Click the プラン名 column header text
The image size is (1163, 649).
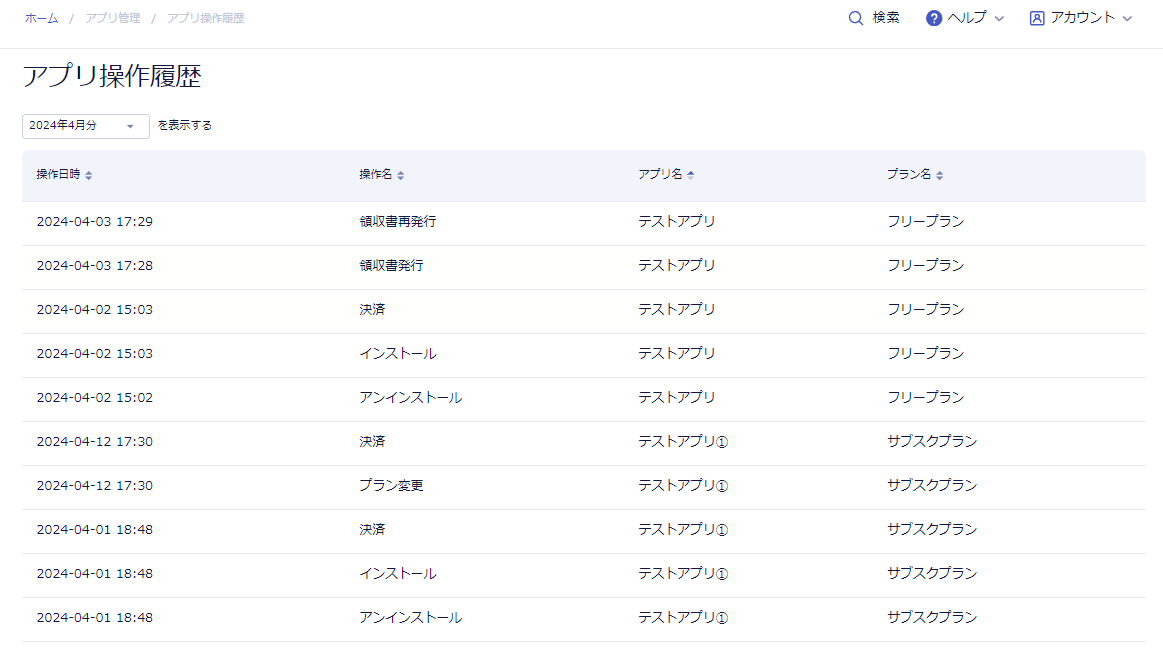point(908,175)
